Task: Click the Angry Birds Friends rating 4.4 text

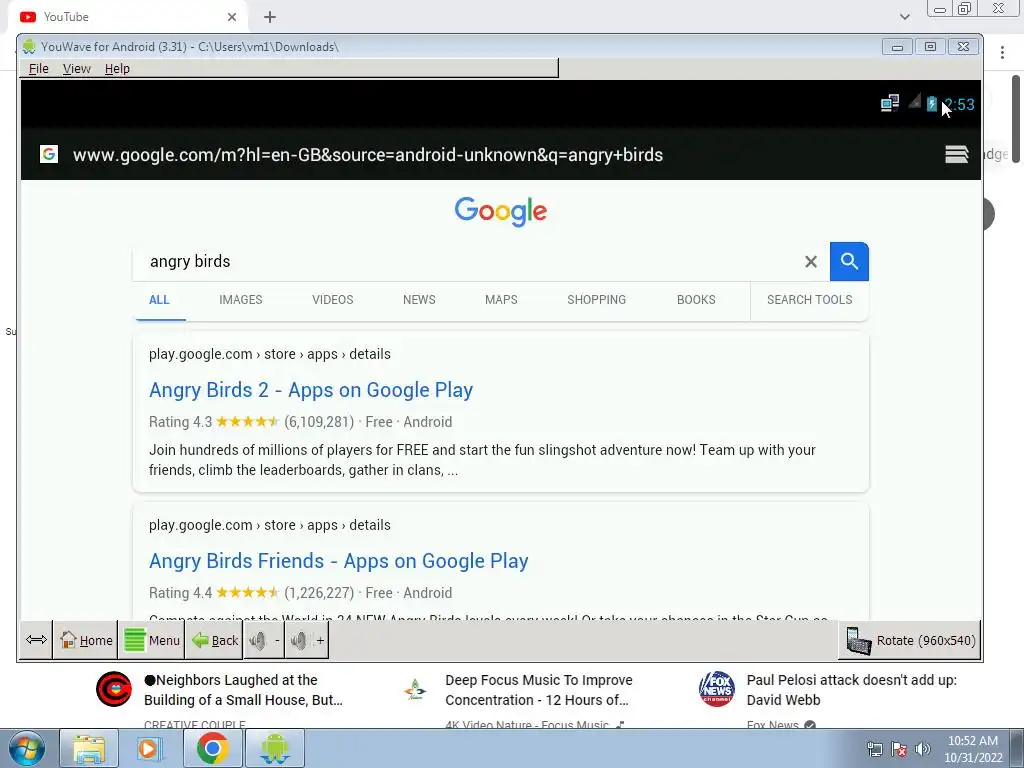Action: (180, 593)
